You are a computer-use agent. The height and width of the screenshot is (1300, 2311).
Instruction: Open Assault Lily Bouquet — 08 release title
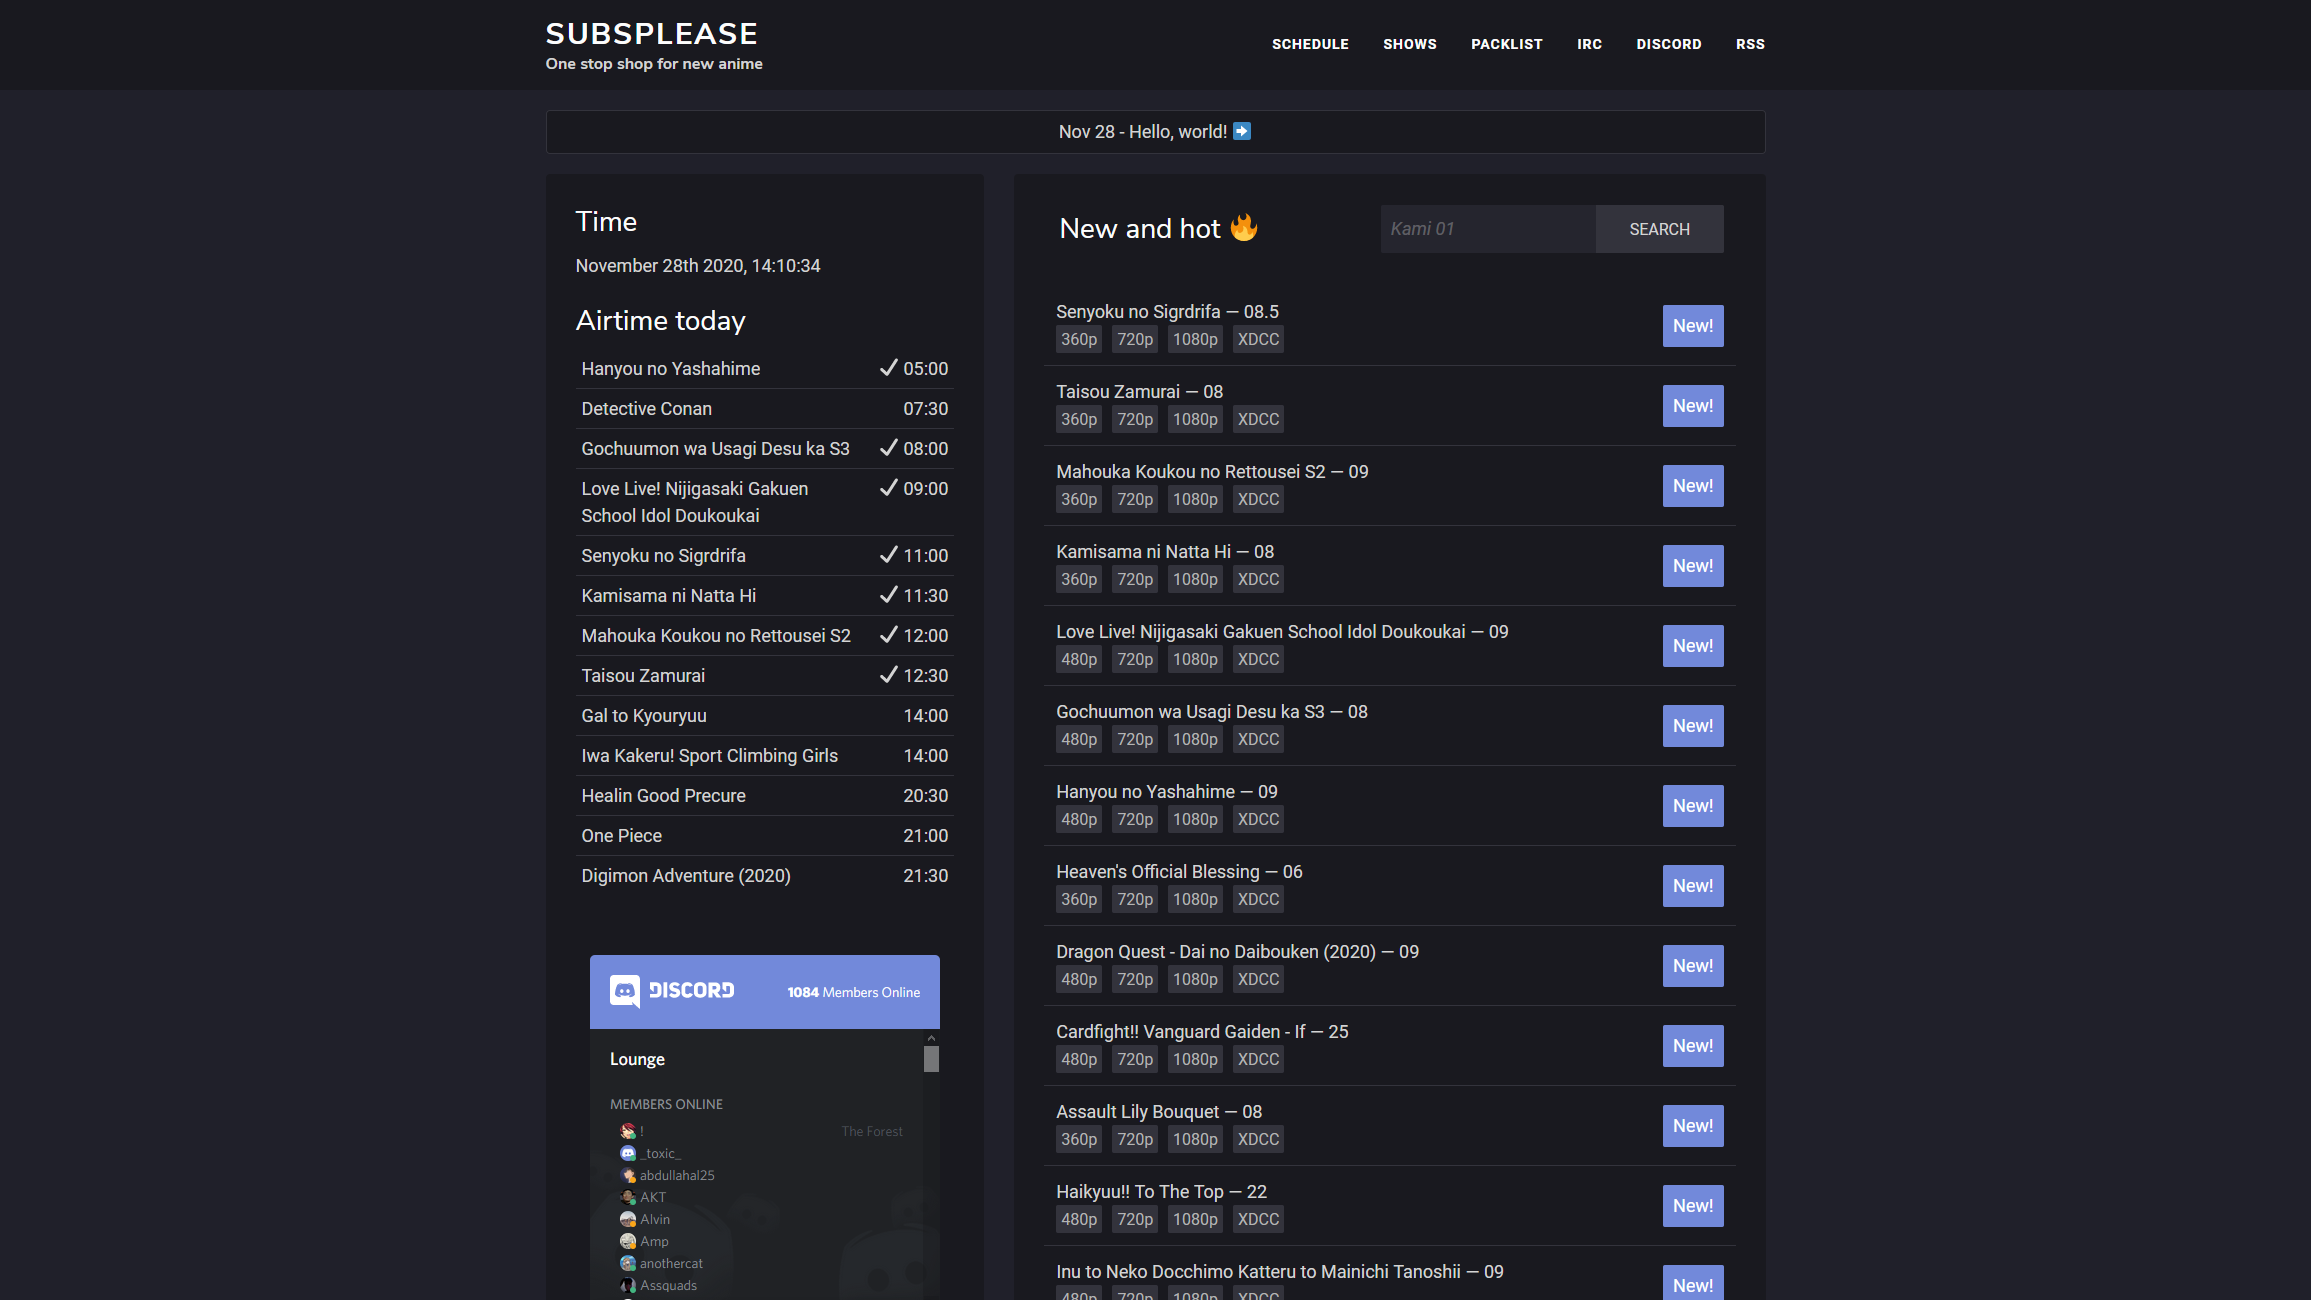click(1159, 1112)
